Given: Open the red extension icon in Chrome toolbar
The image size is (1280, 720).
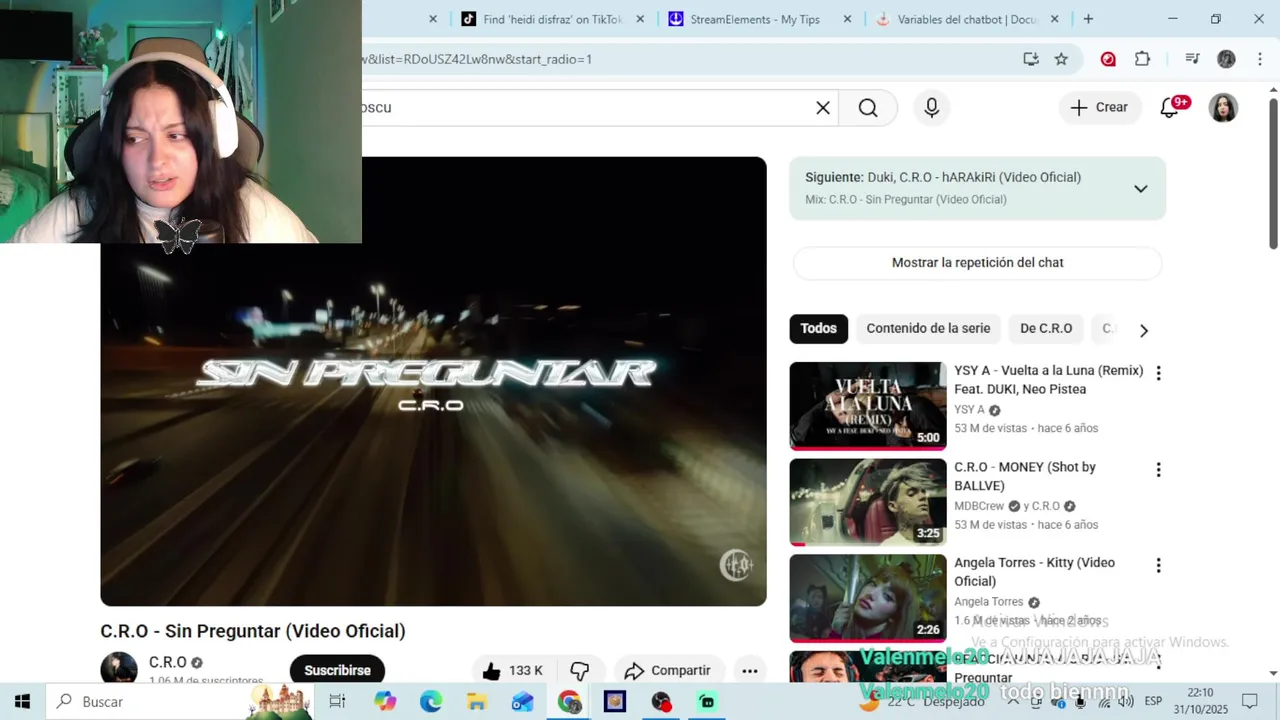Looking at the screenshot, I should (x=1108, y=59).
